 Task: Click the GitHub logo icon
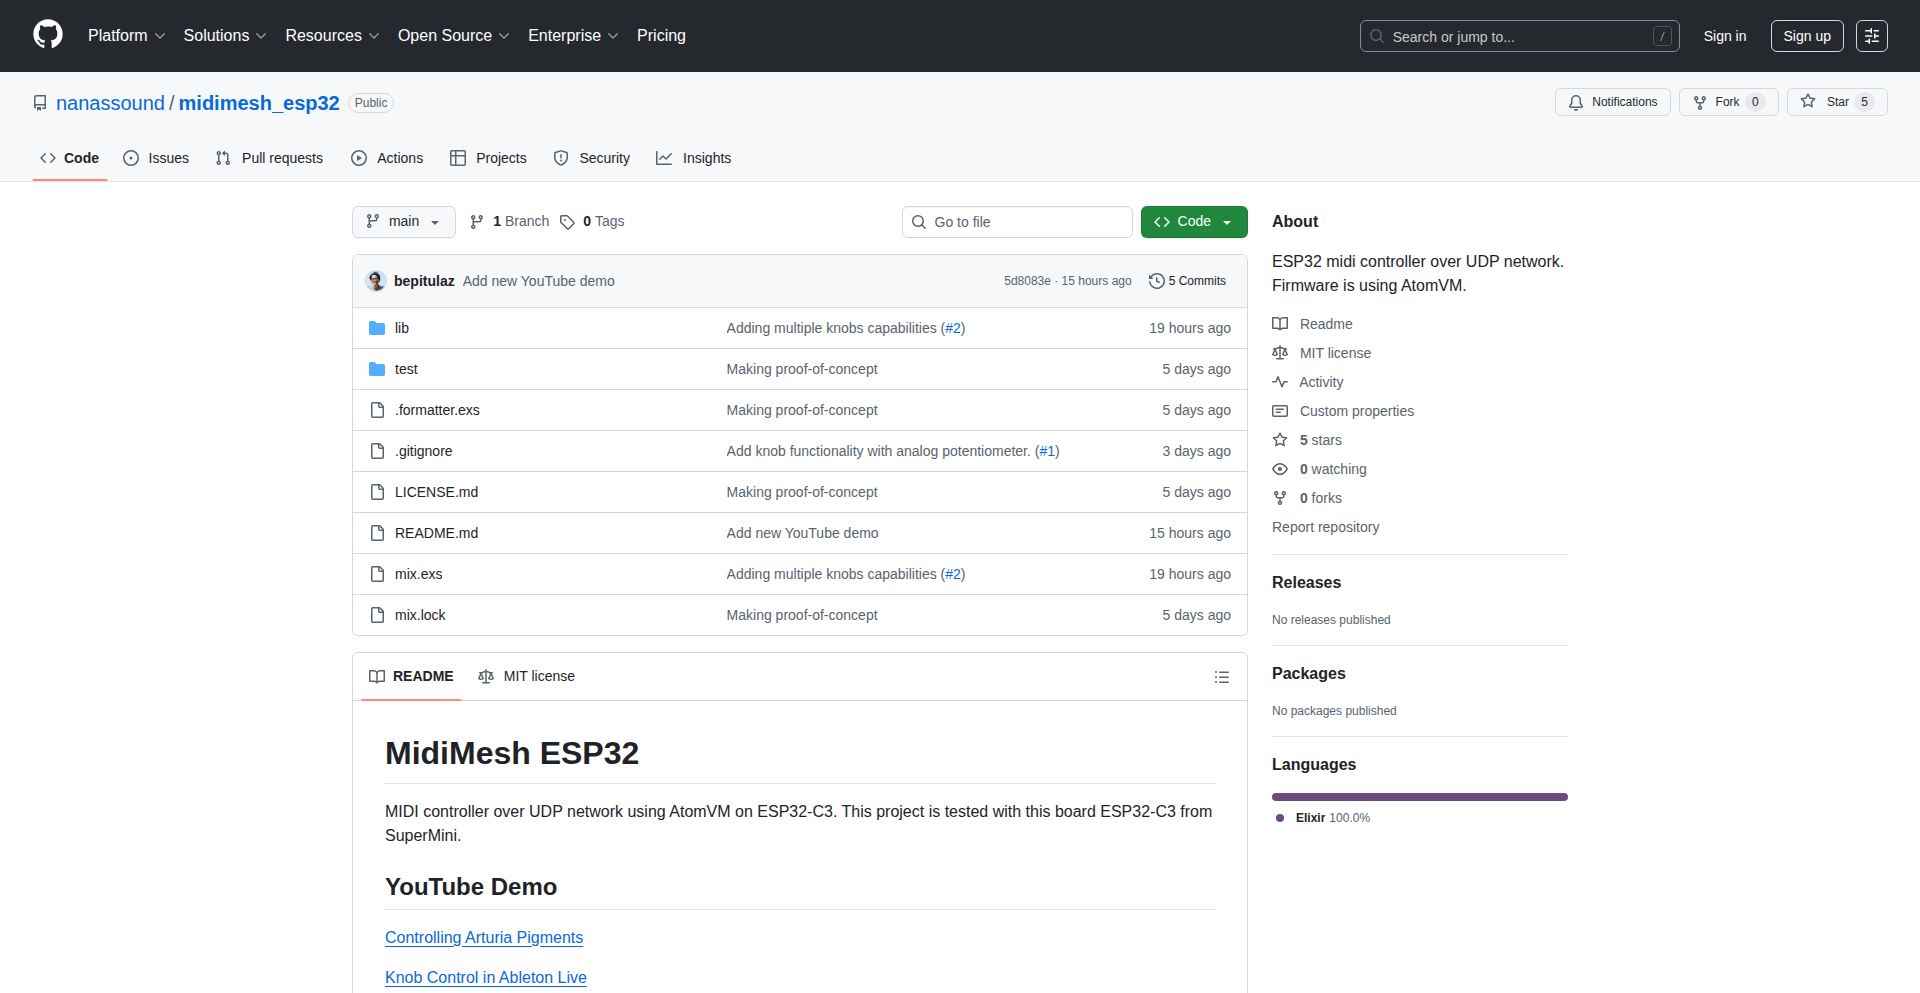click(x=48, y=35)
